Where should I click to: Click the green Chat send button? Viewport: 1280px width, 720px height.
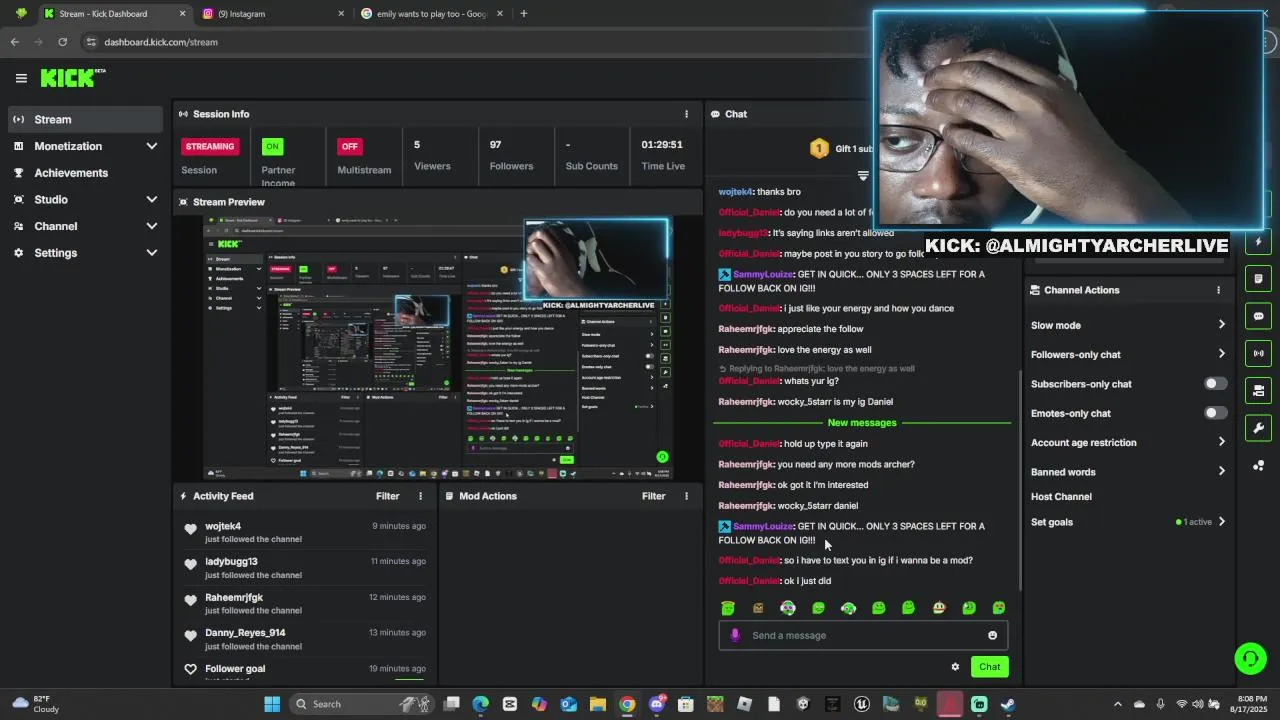coord(989,667)
